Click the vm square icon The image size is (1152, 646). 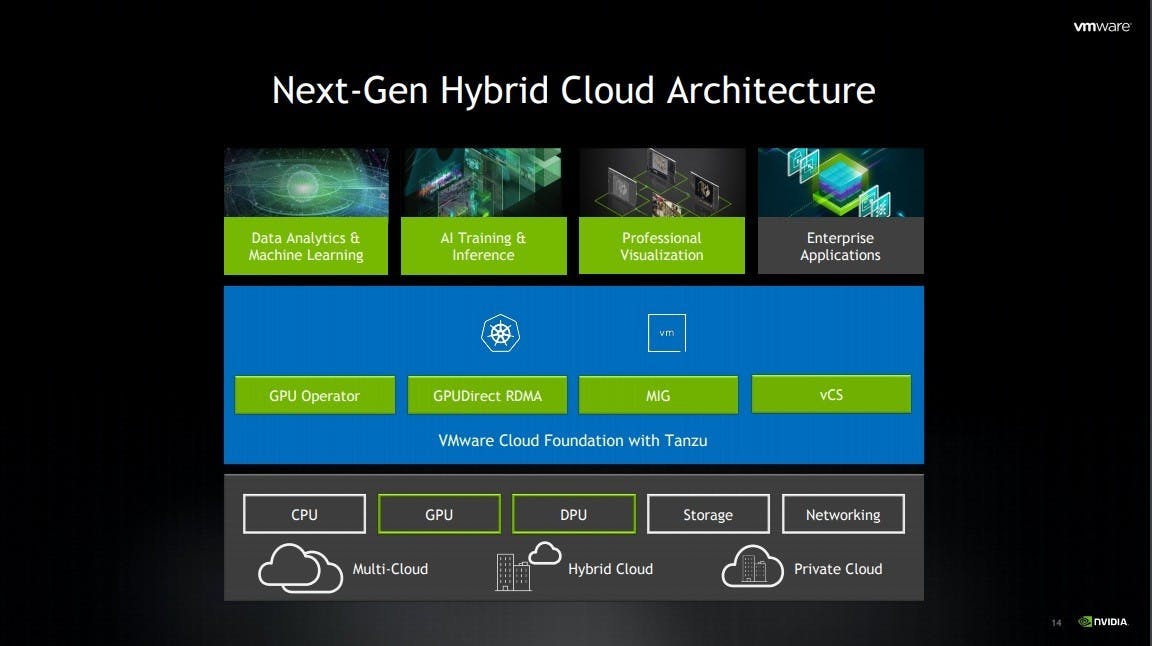coord(666,333)
